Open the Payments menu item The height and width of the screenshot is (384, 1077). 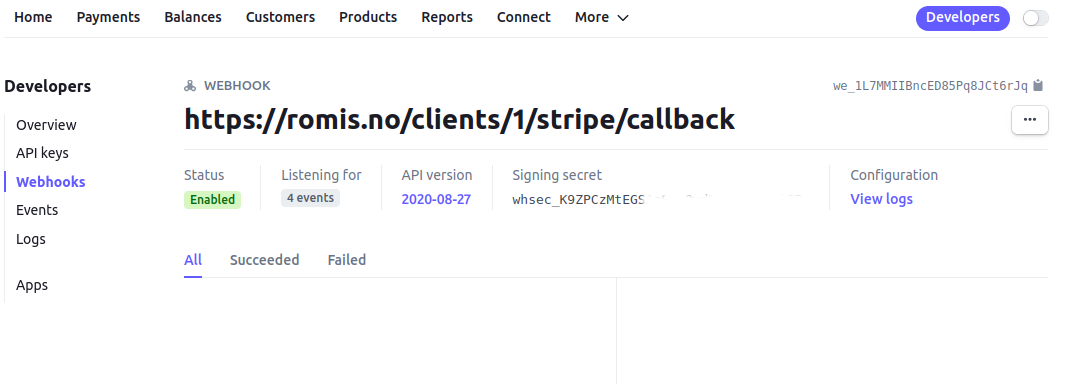(108, 18)
